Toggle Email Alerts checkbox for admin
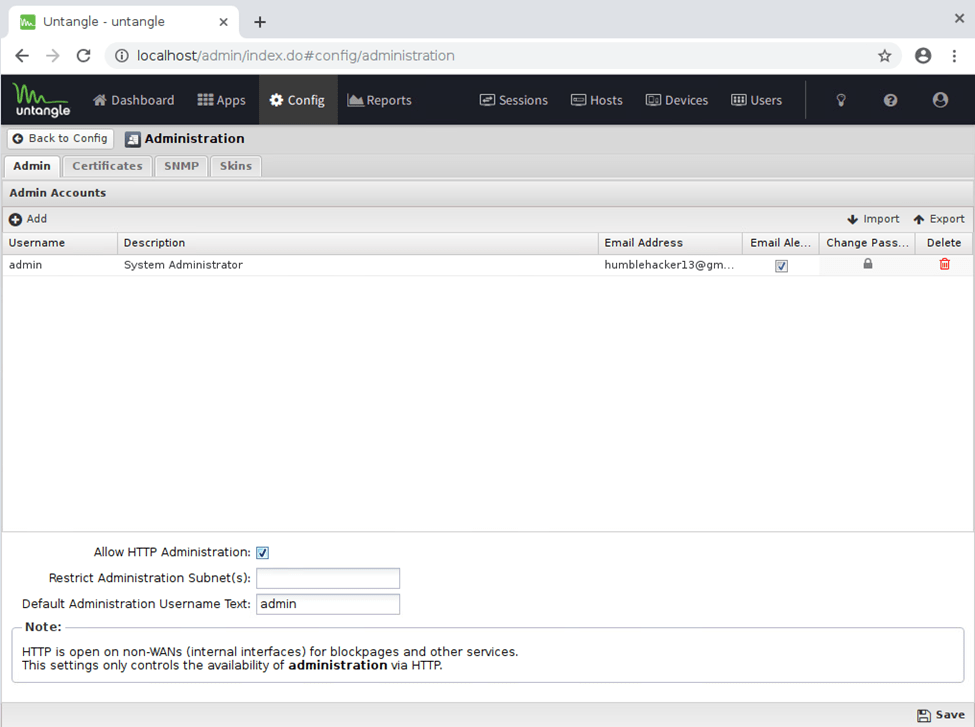 [781, 266]
